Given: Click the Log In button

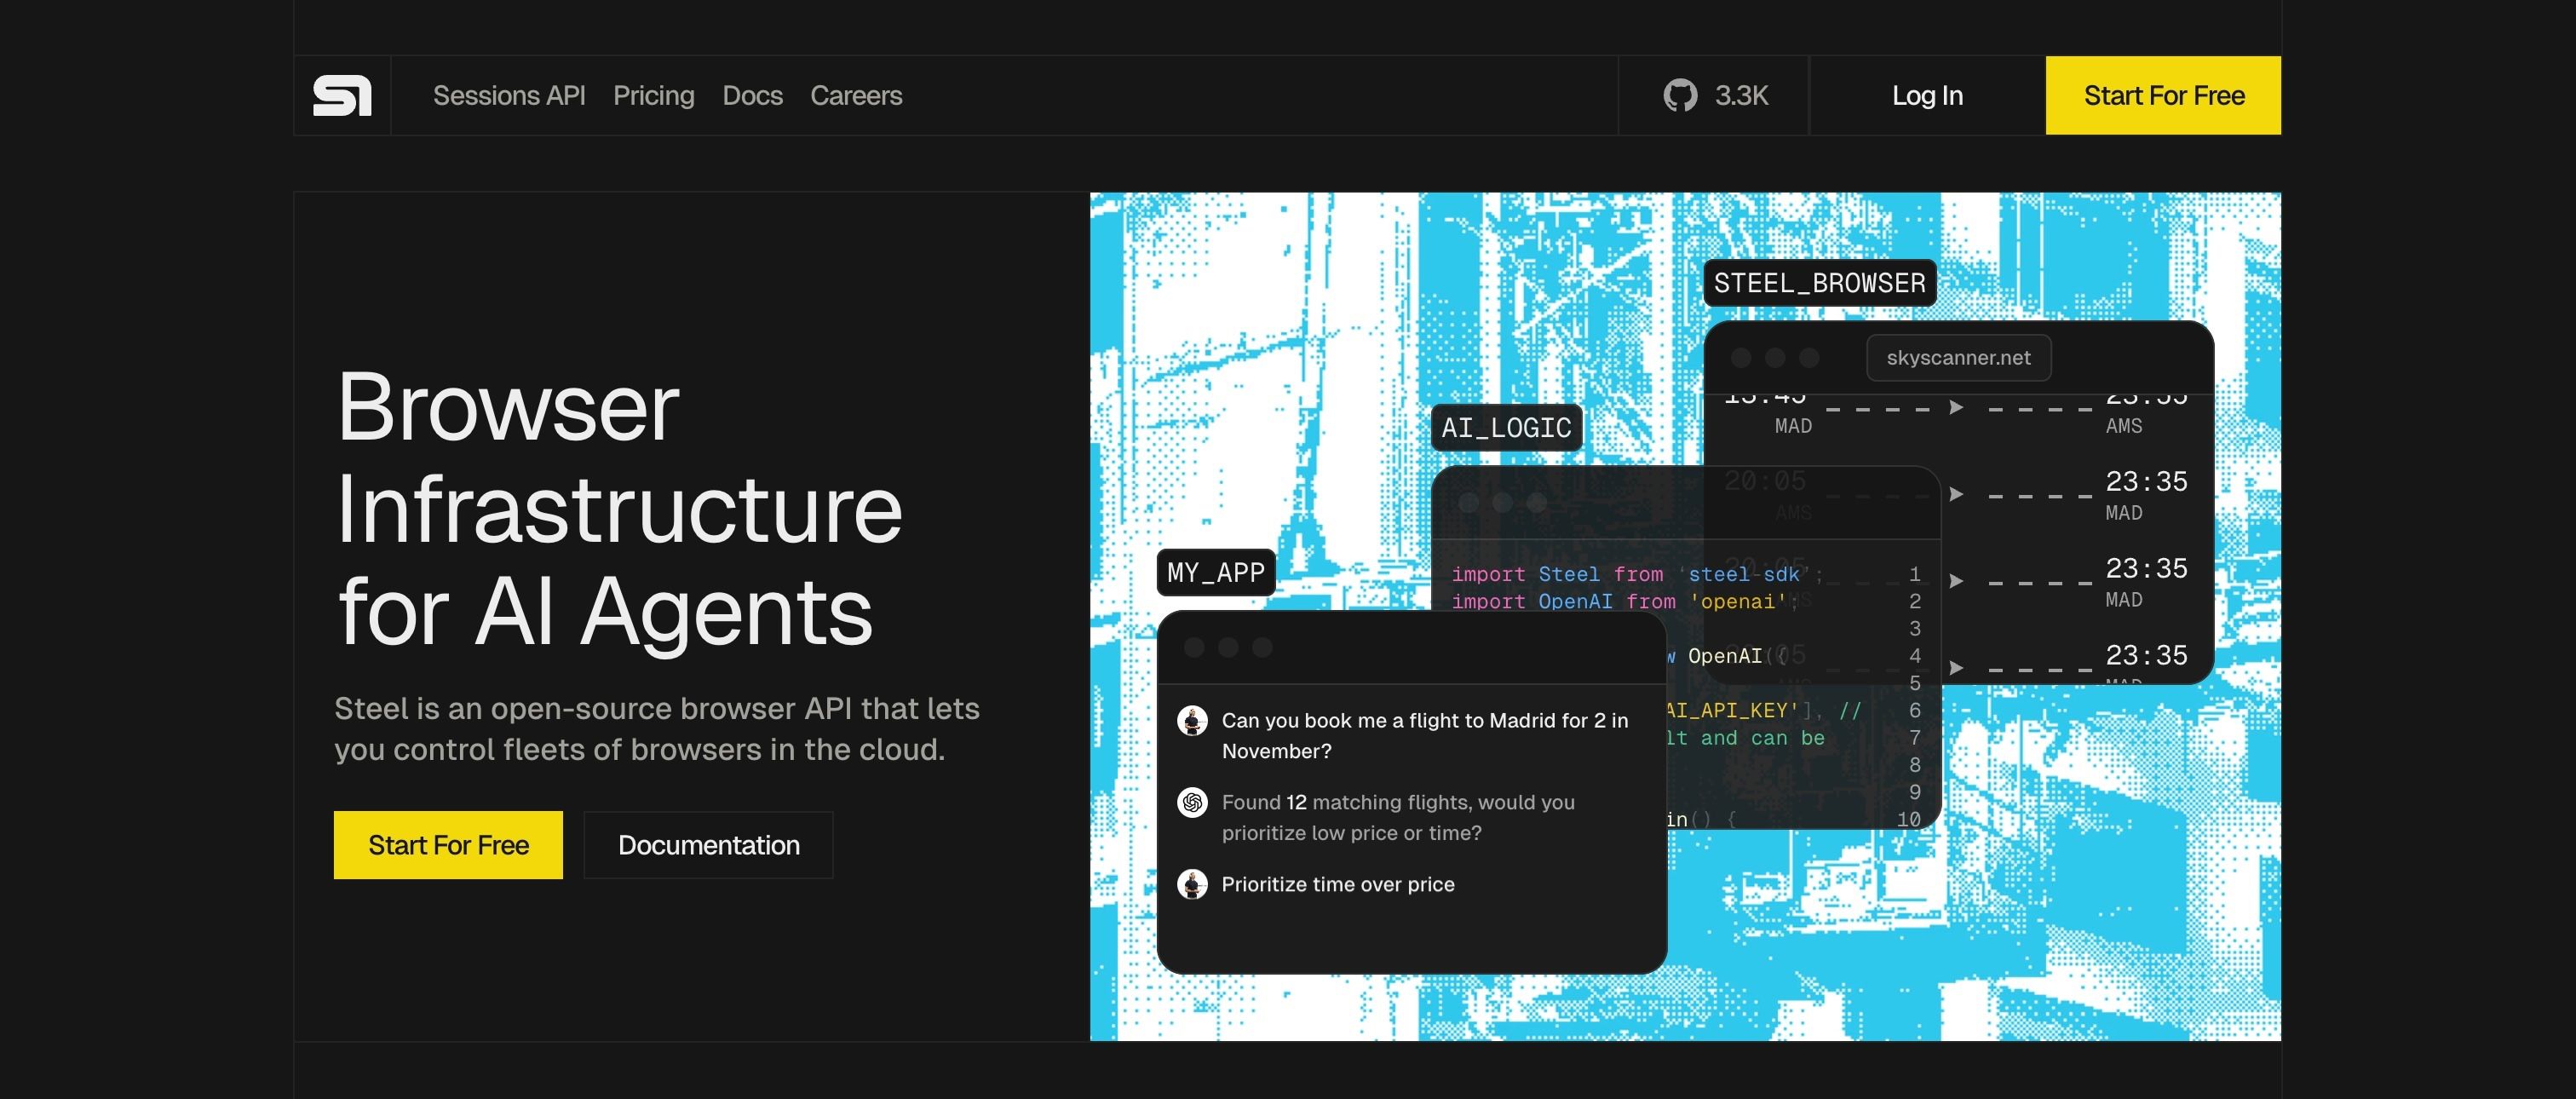Looking at the screenshot, I should (1927, 95).
